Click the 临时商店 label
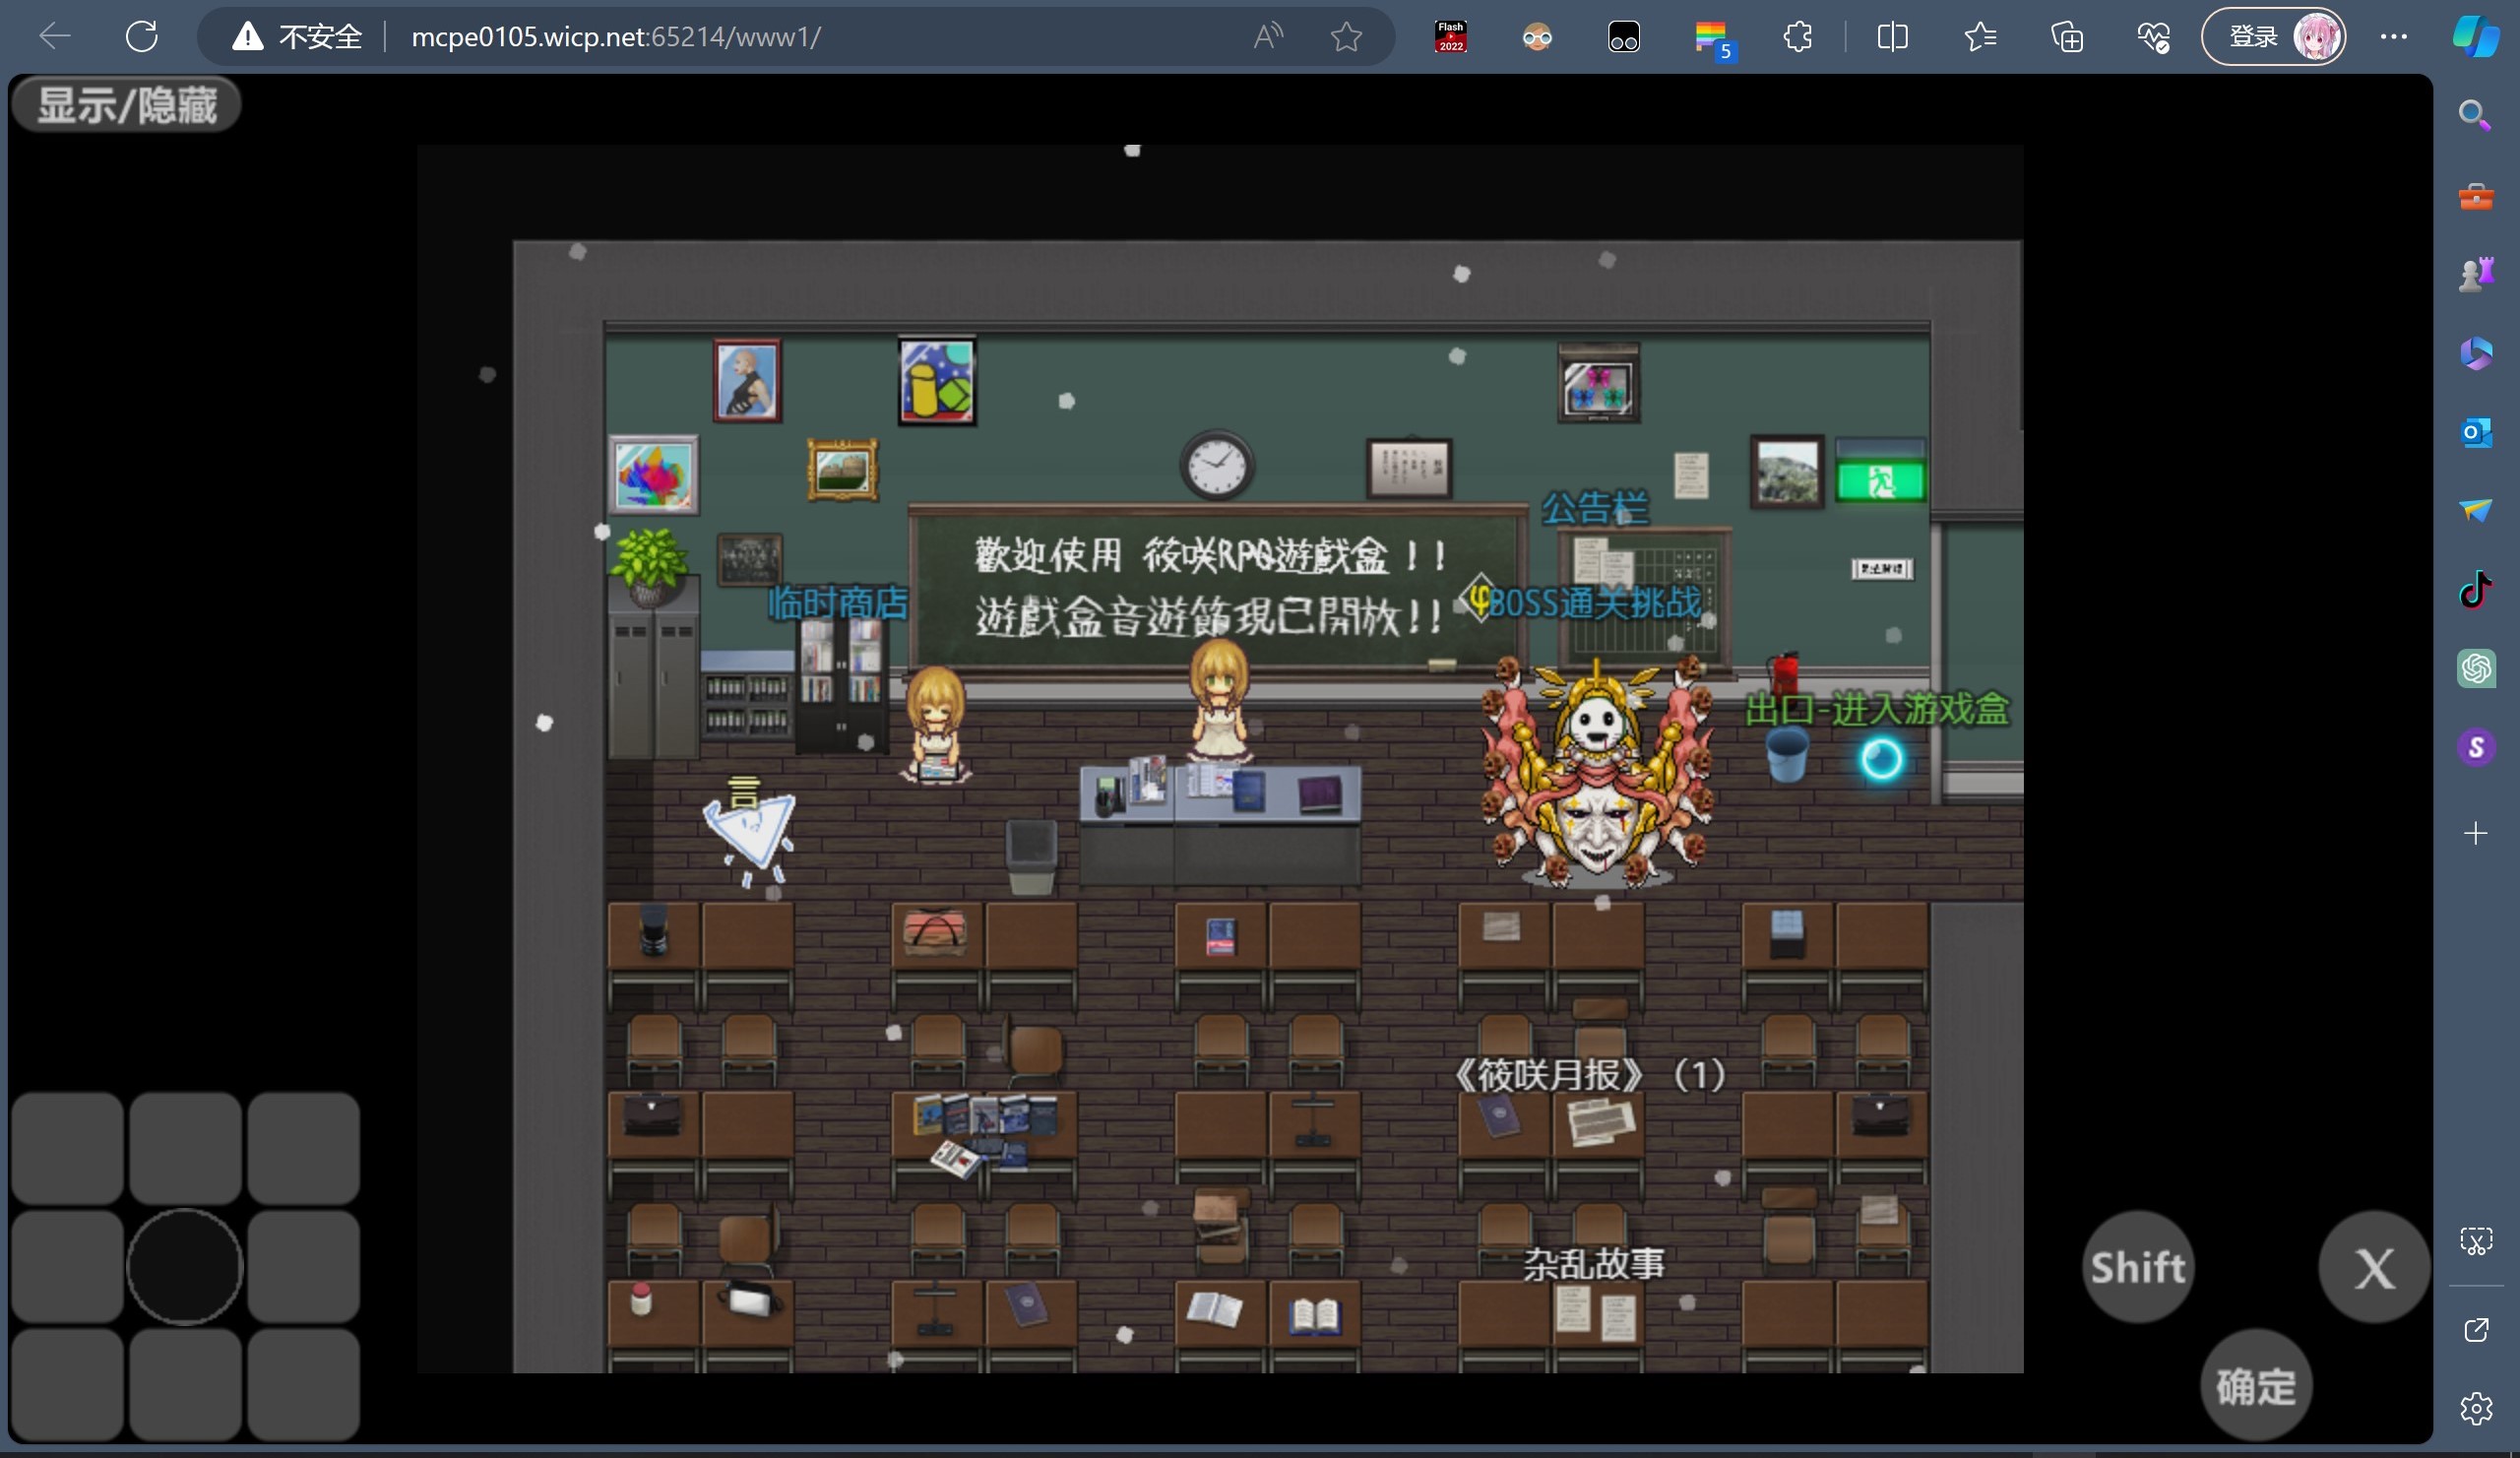The width and height of the screenshot is (2520, 1458). pos(838,603)
